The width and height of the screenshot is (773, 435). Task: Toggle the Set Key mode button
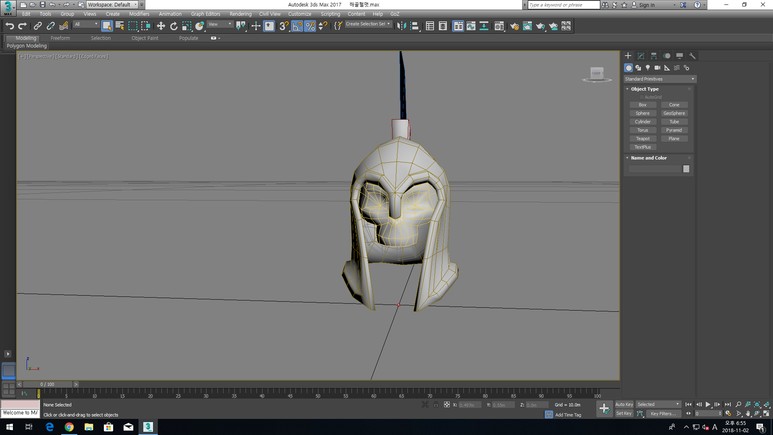(624, 413)
